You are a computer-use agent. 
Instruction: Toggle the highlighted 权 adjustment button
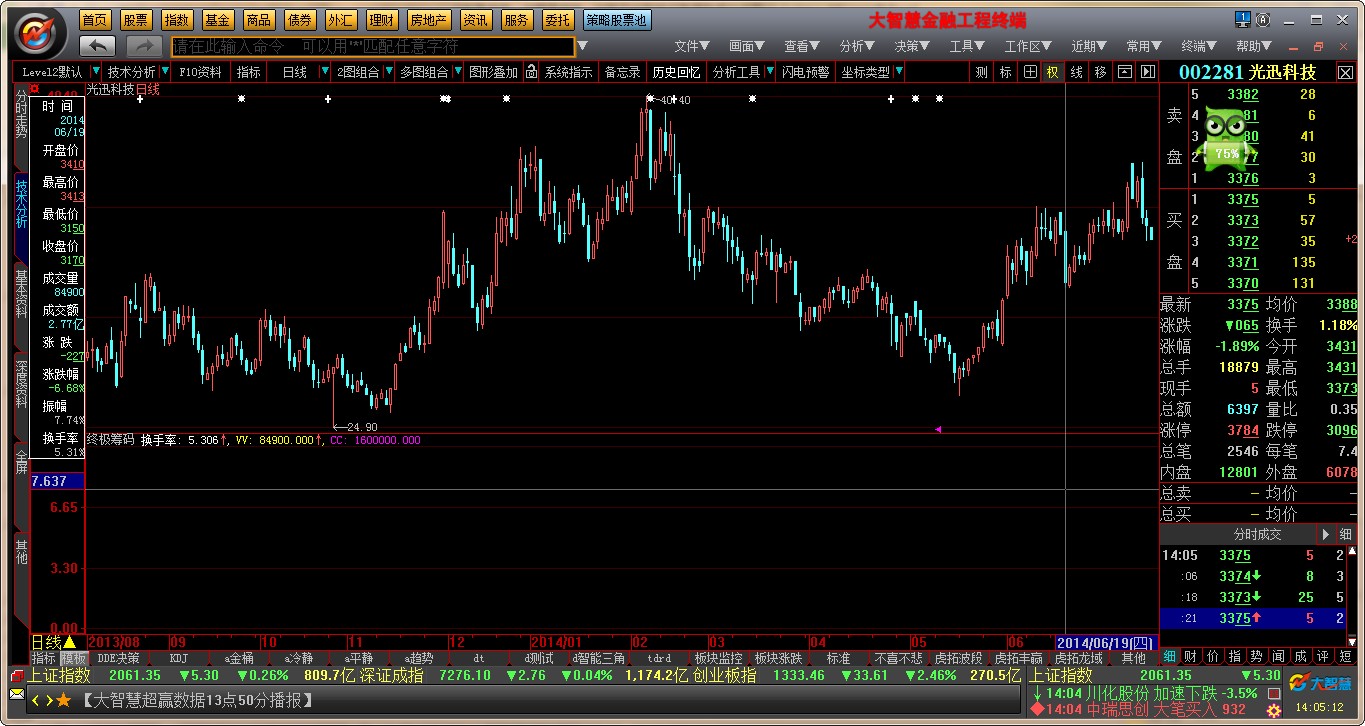(x=1052, y=72)
